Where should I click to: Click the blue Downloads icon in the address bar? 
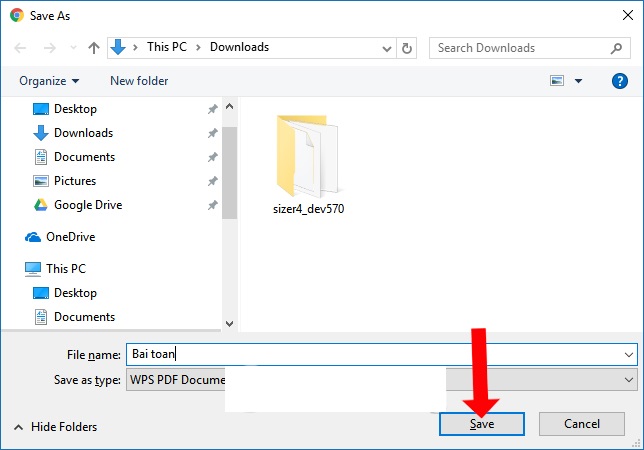pos(118,47)
